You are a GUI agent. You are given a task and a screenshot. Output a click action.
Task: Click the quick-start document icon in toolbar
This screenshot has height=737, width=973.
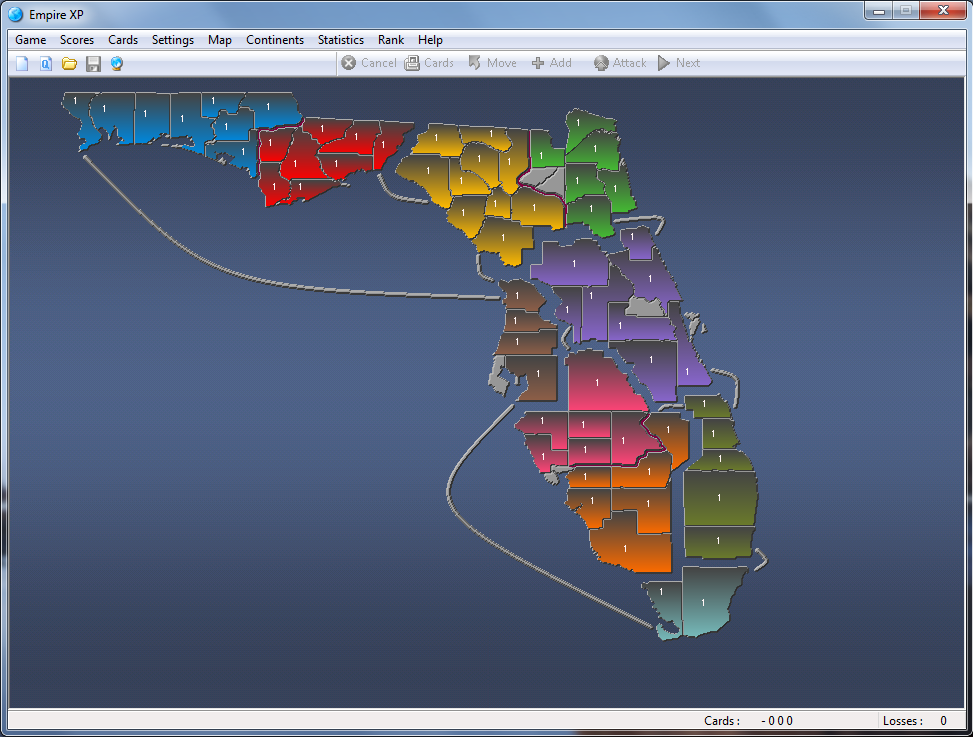[x=46, y=64]
